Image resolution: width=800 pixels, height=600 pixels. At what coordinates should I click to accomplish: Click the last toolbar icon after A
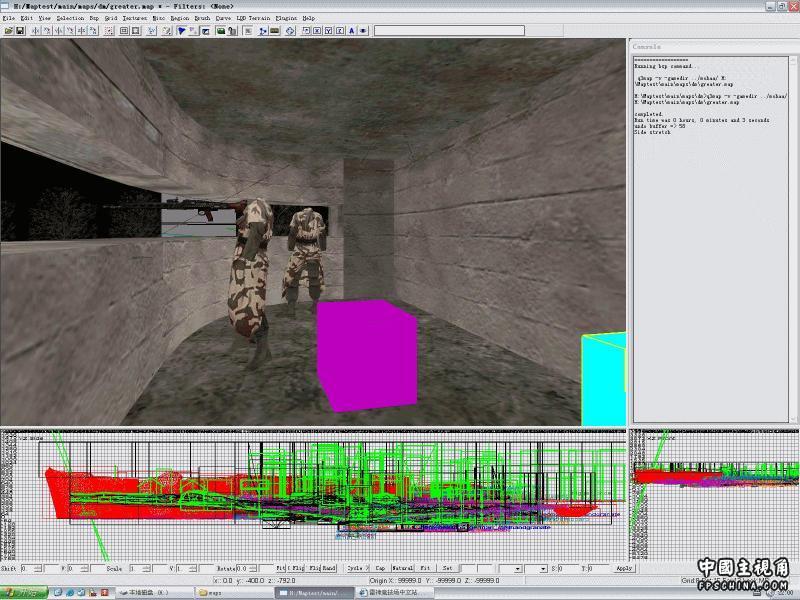(363, 31)
